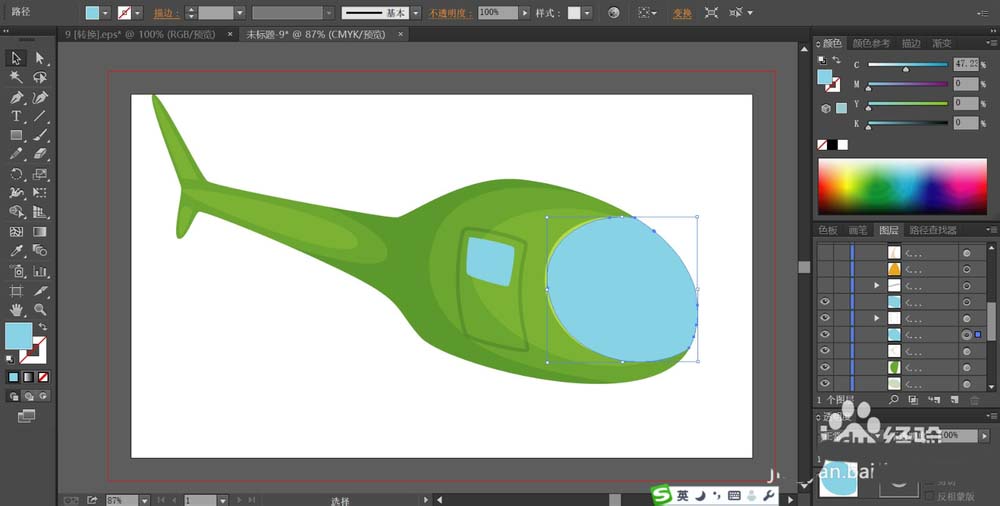The image size is (1000, 506).
Task: Select the Direct Selection tool
Action: (40, 59)
